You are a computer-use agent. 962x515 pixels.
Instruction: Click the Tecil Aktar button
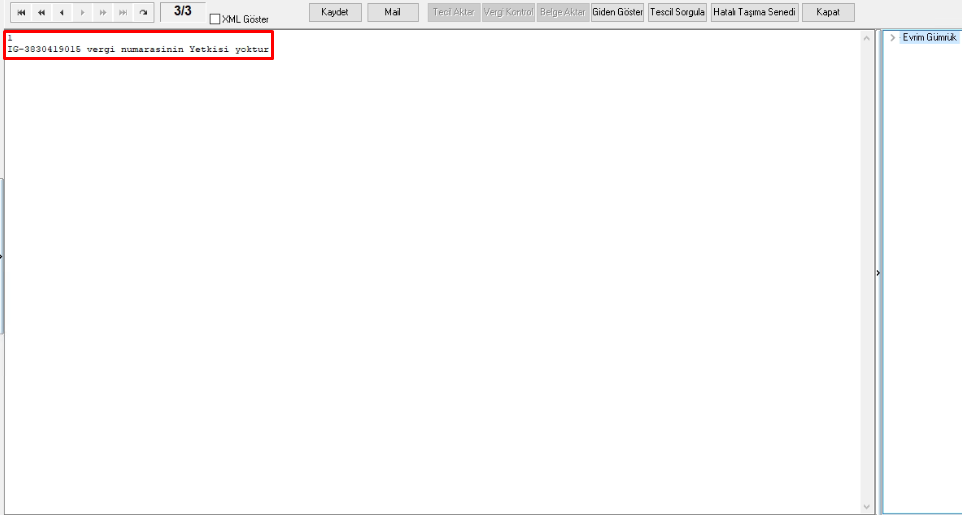tap(454, 12)
